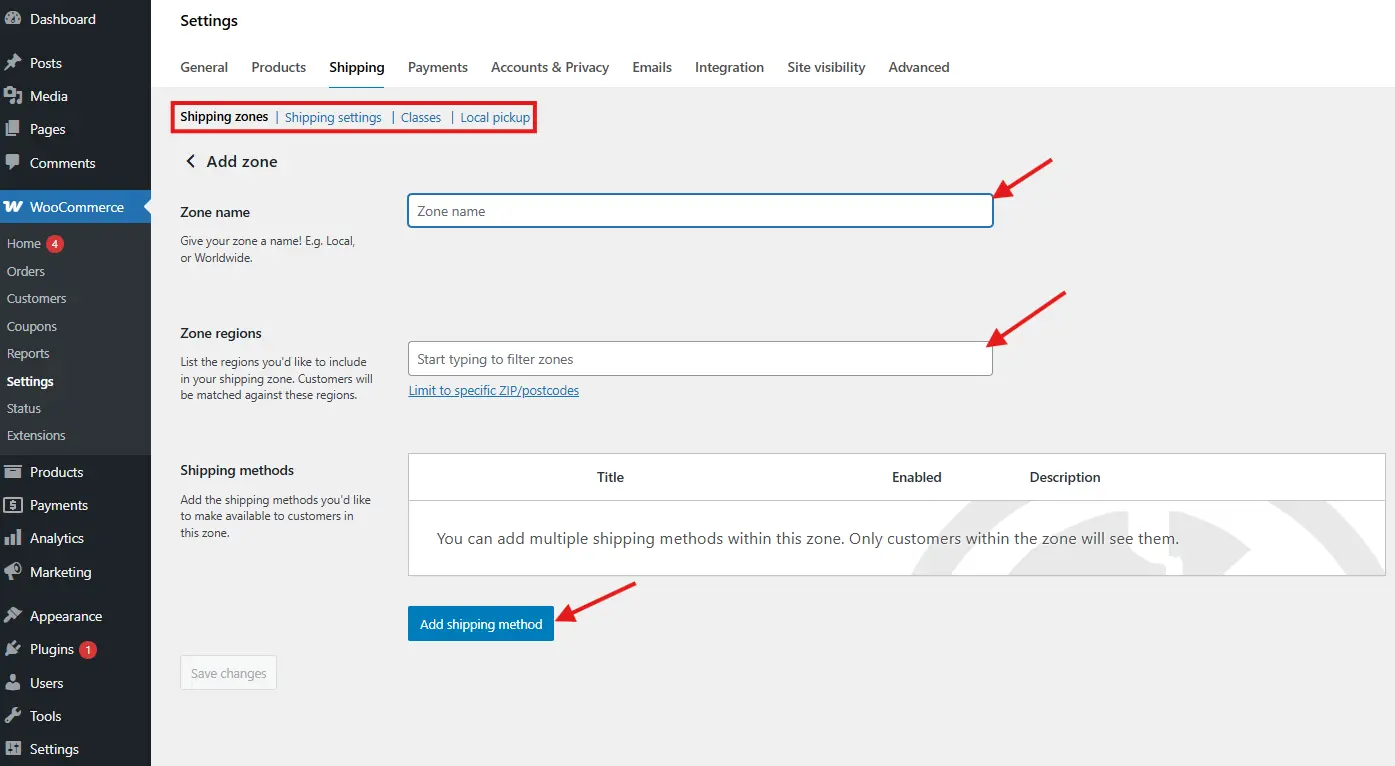The image size is (1395, 766).
Task: Open the Accounts & Privacy tab
Action: coord(550,67)
